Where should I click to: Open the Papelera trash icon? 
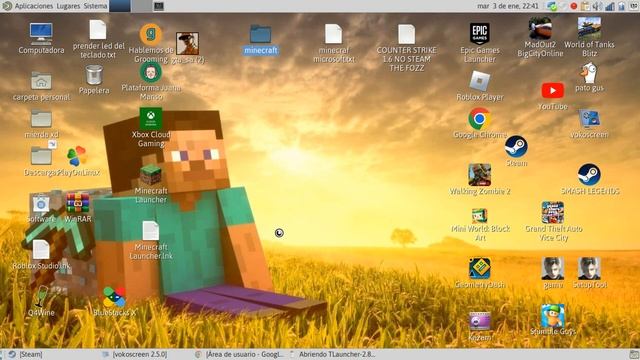[x=94, y=75]
